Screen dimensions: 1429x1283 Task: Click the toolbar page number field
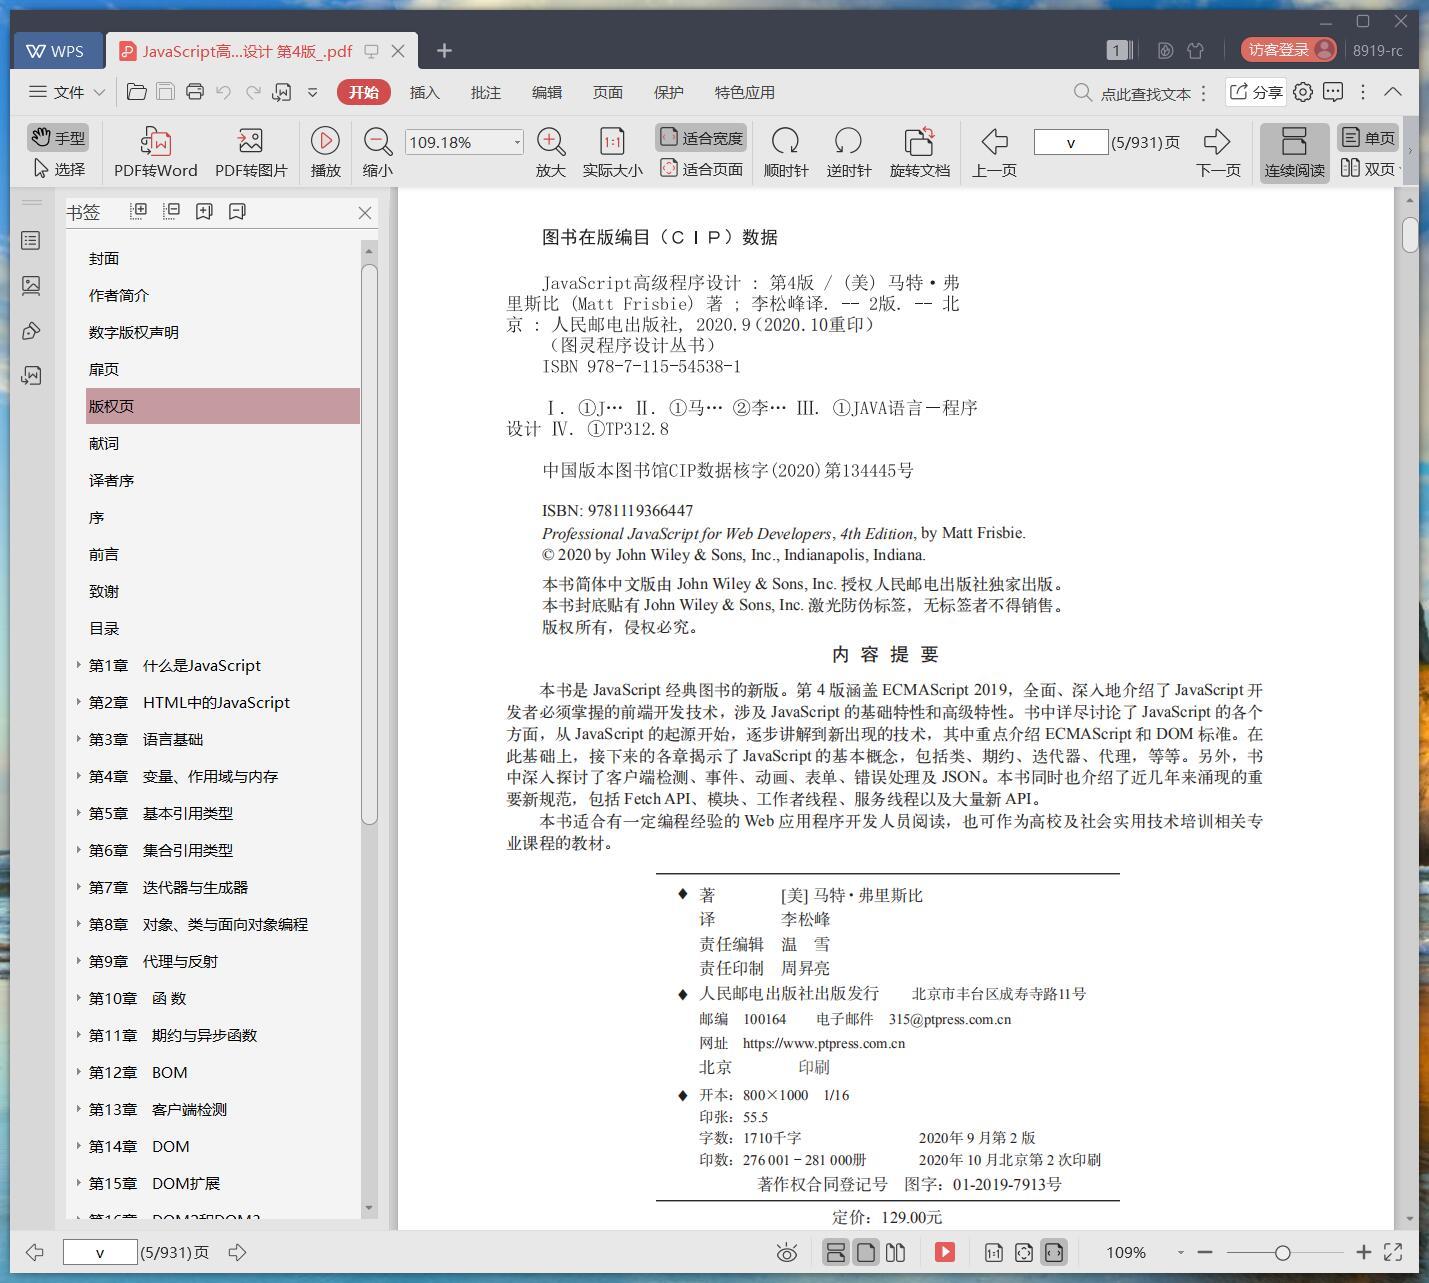[x=1070, y=142]
